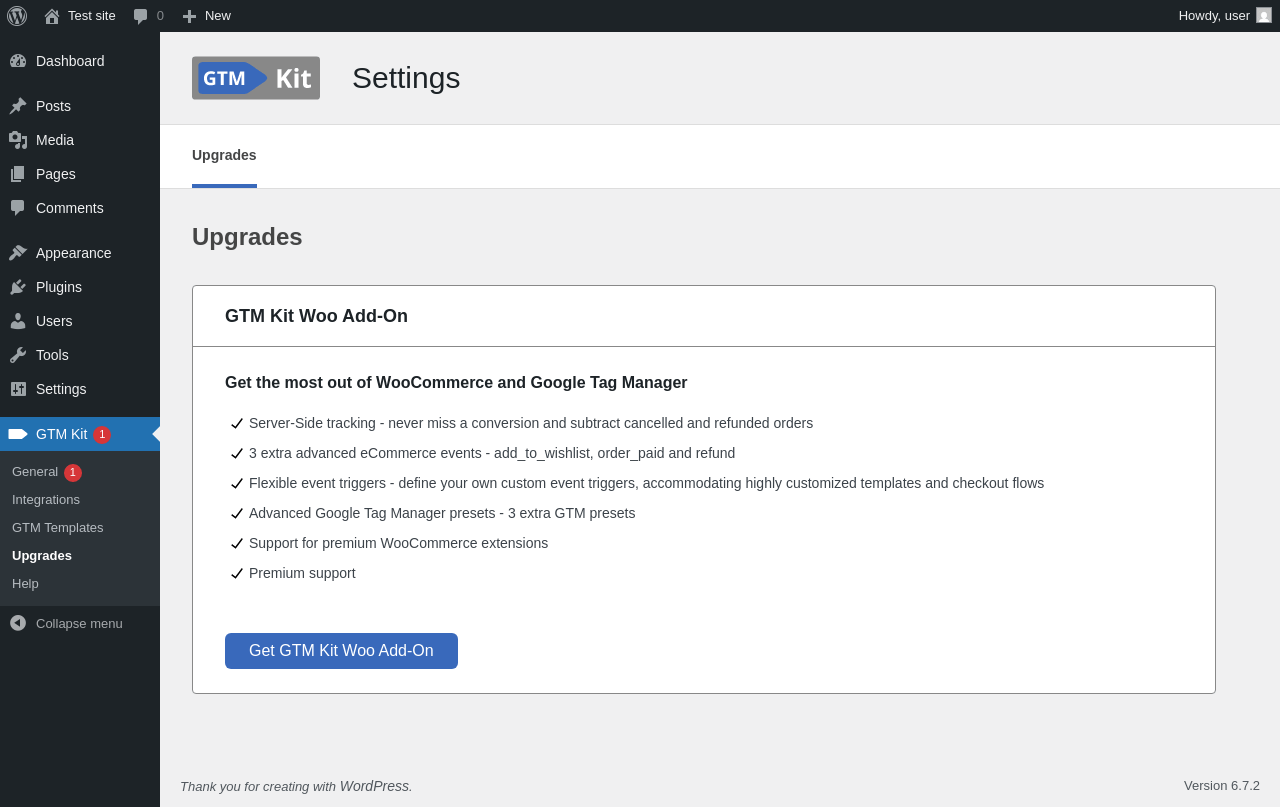
Task: Select the GTM Kit menu item
Action: tap(80, 434)
